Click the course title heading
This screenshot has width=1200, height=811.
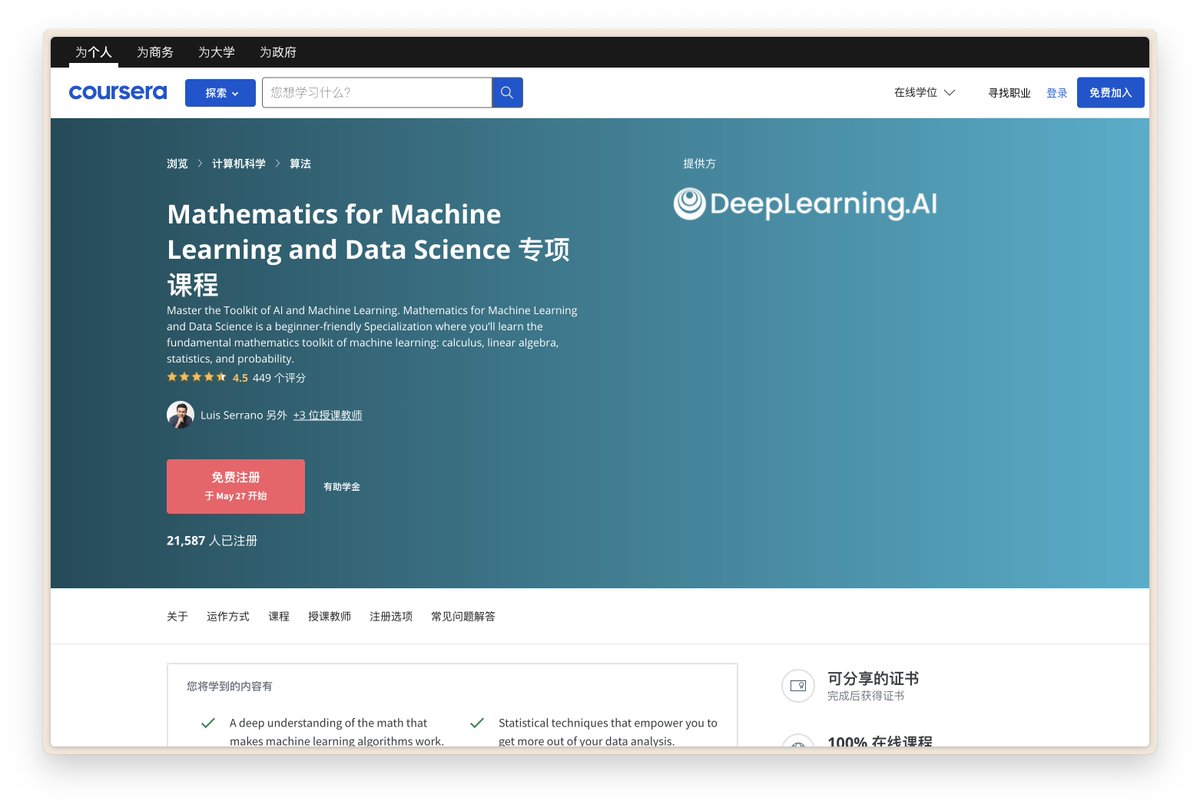(369, 249)
